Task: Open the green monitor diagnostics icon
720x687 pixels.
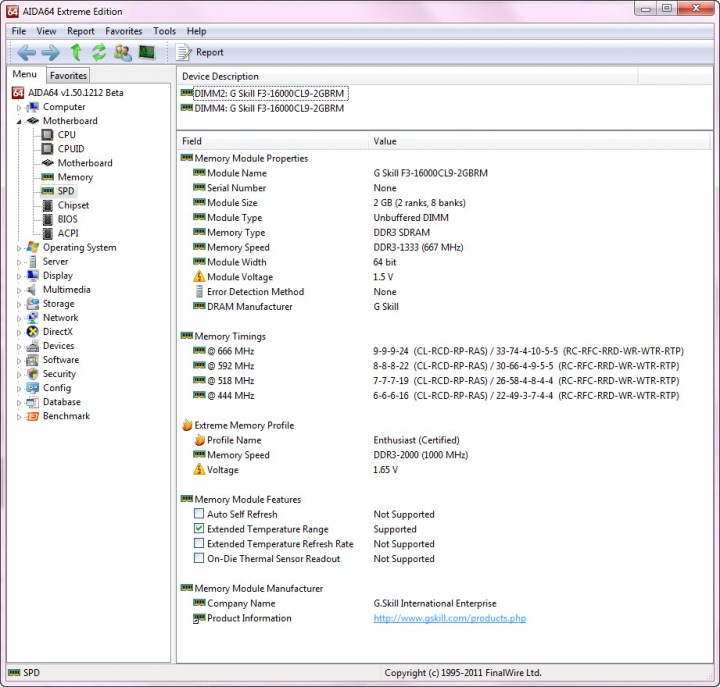Action: tap(147, 52)
